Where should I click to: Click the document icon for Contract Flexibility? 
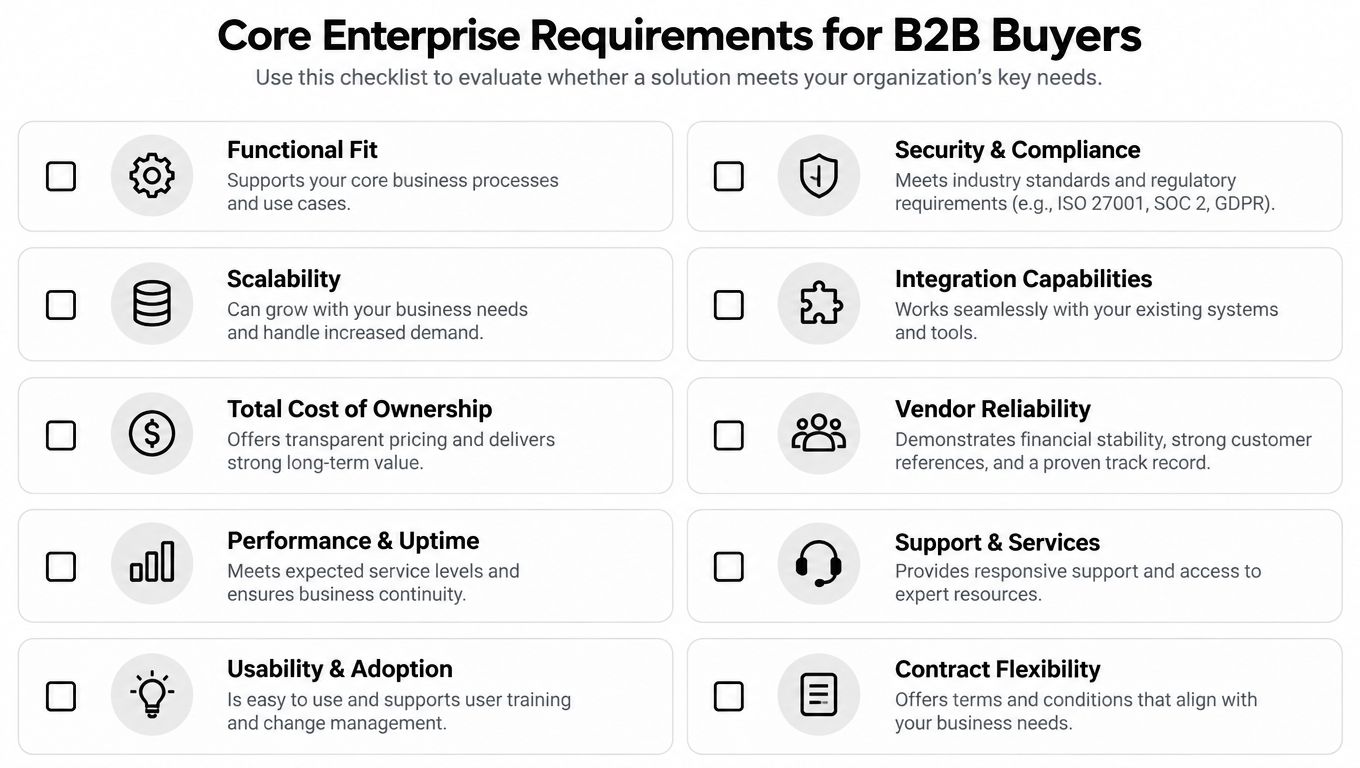point(819,694)
